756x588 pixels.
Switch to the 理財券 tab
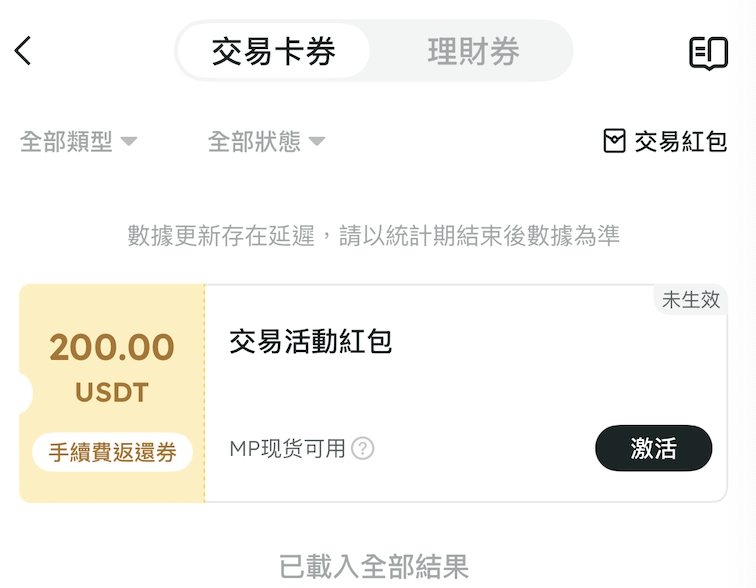coord(473,51)
